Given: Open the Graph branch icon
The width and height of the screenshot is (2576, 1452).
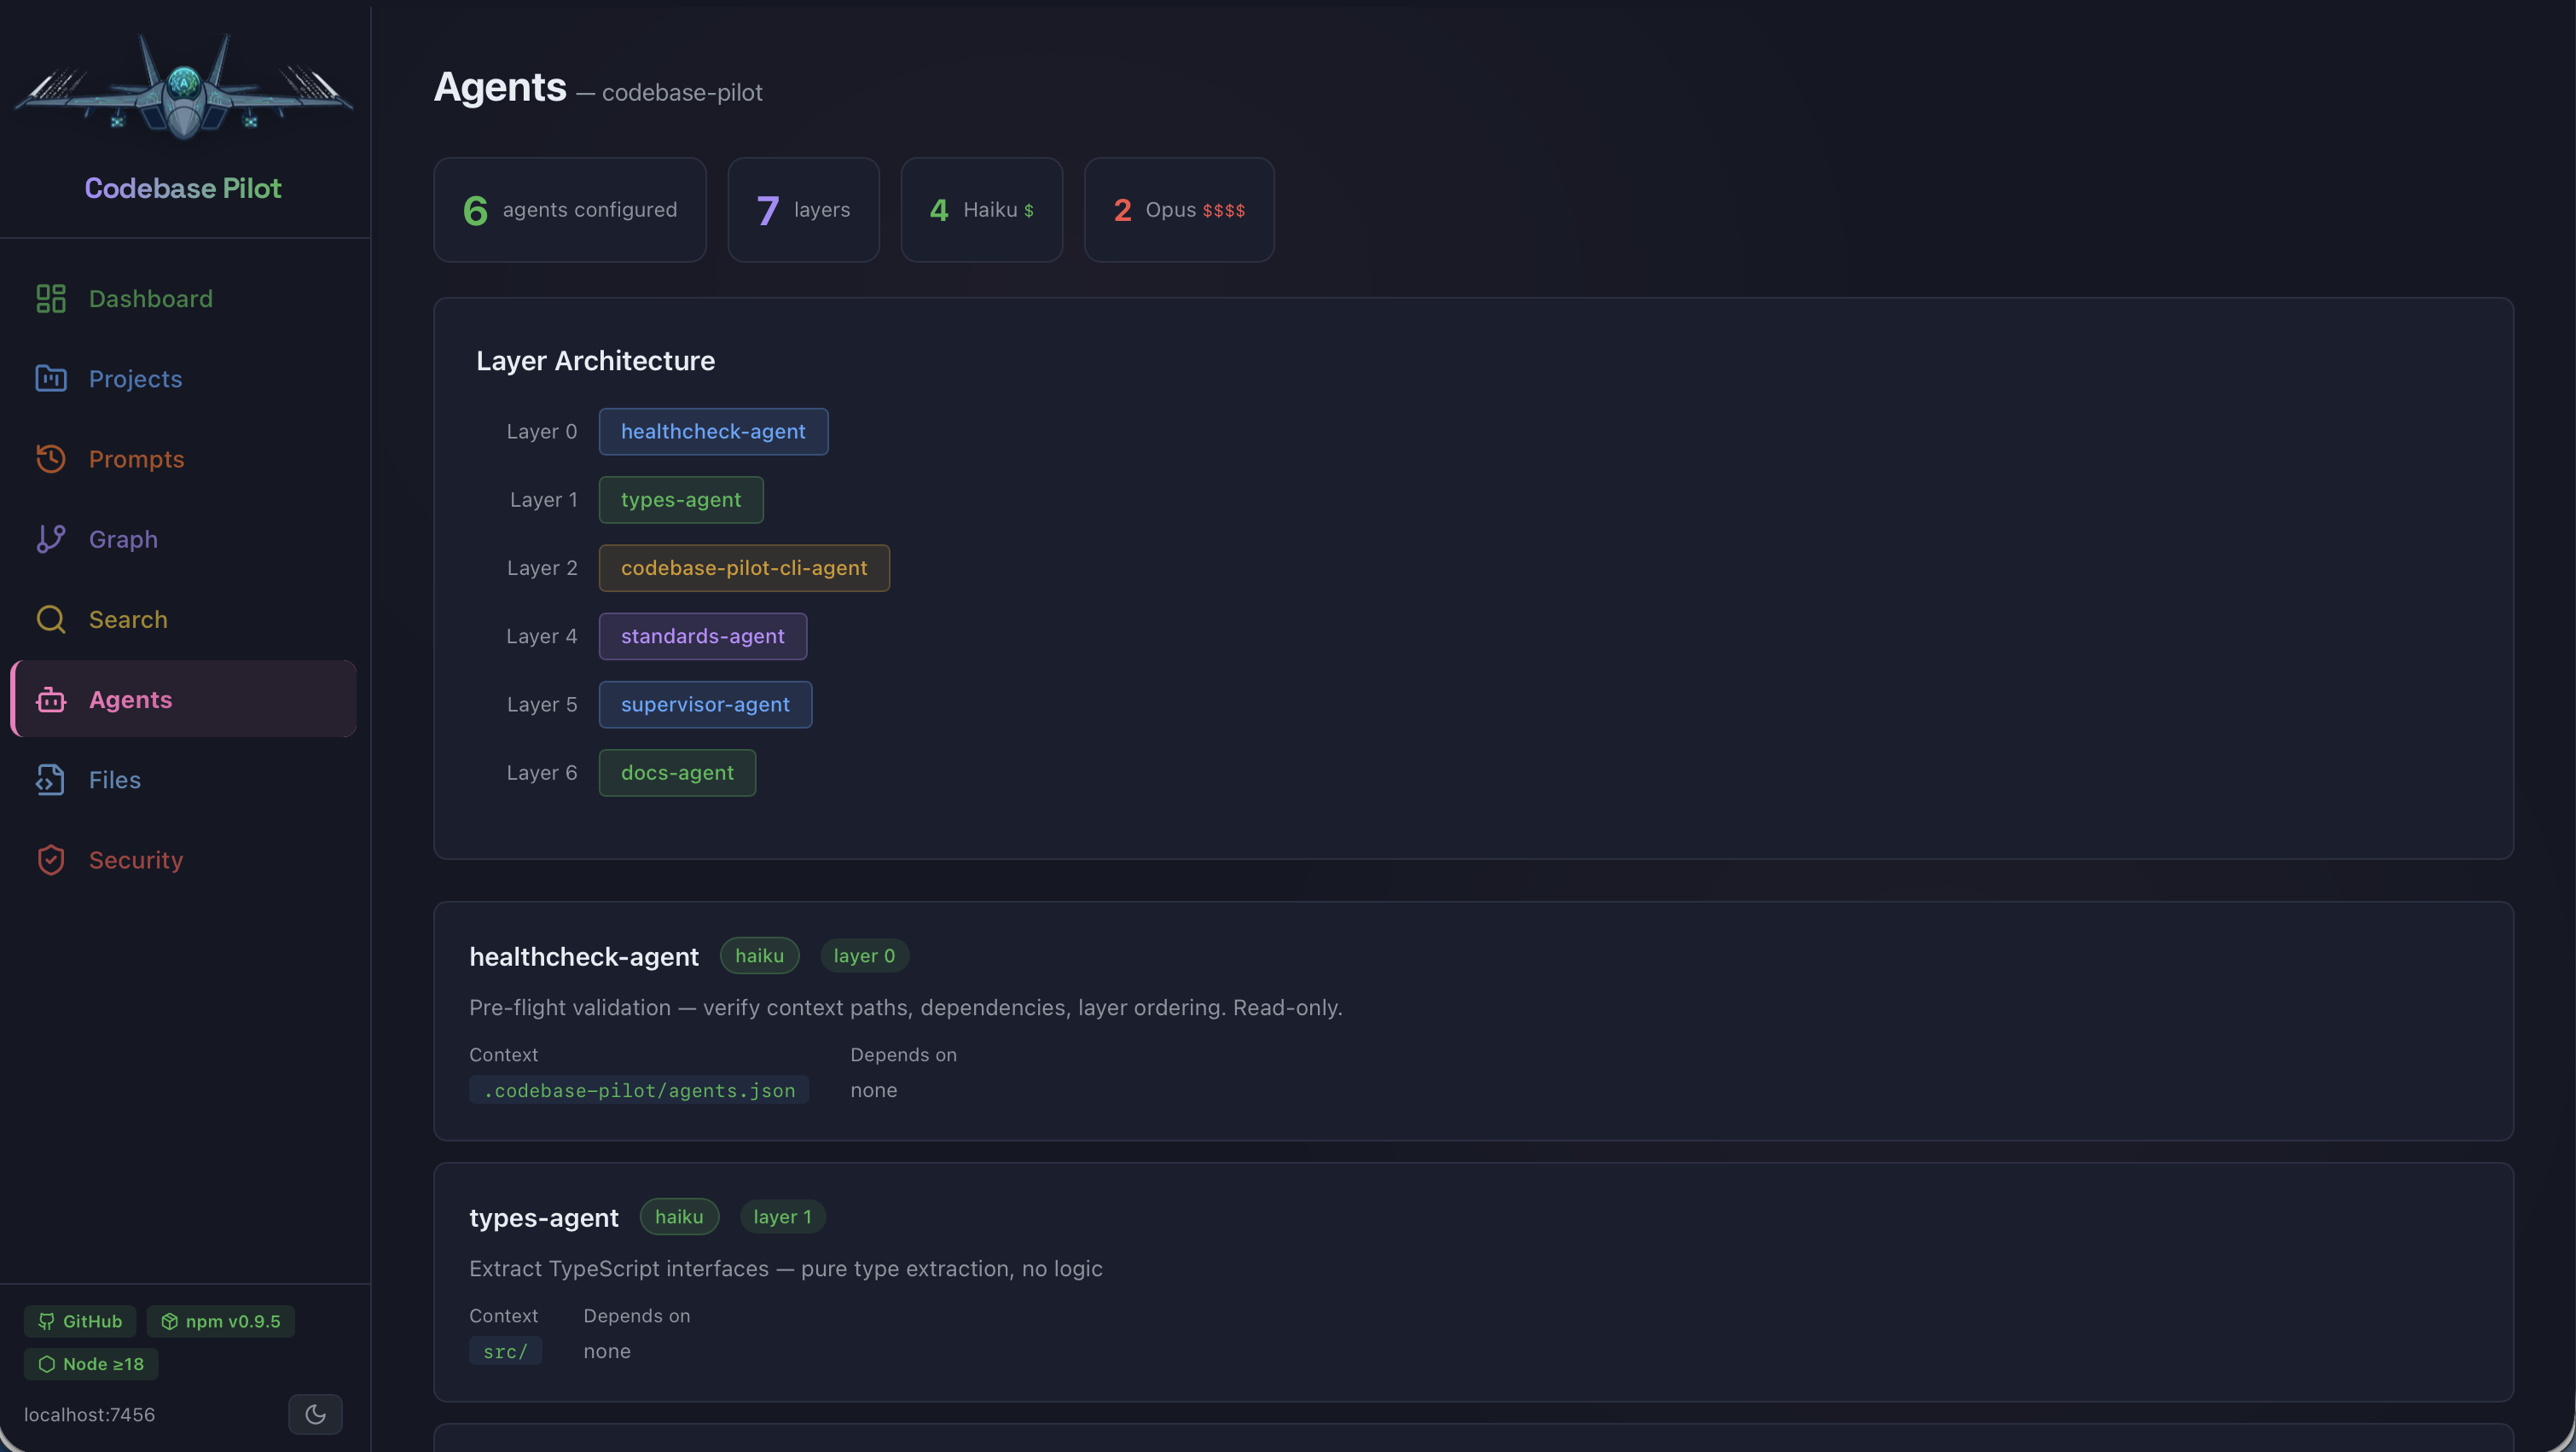Looking at the screenshot, I should click(51, 538).
